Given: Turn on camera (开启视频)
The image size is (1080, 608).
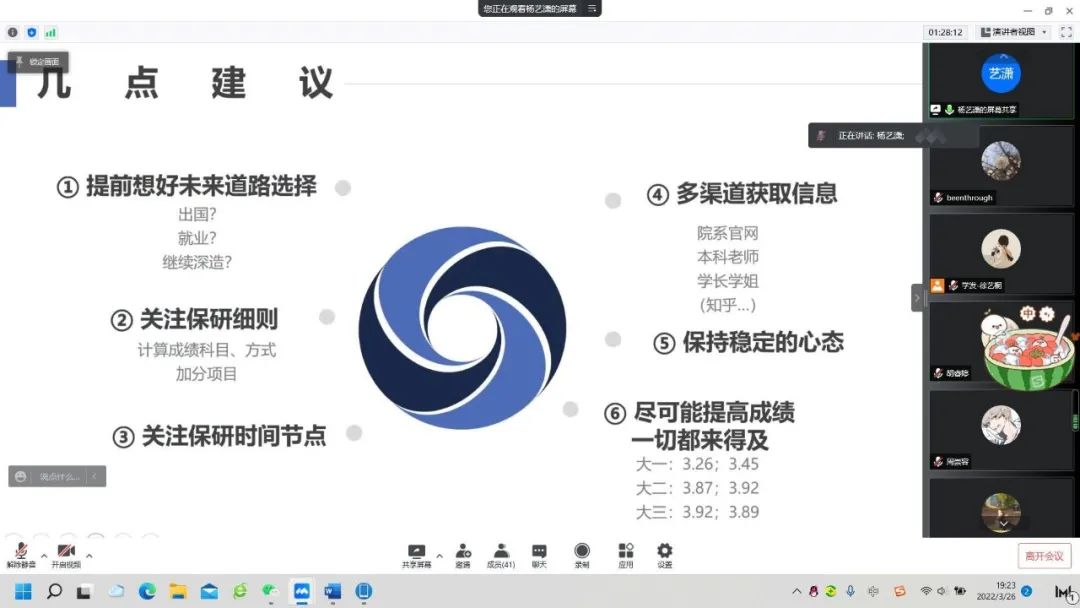Looking at the screenshot, I should 66,555.
